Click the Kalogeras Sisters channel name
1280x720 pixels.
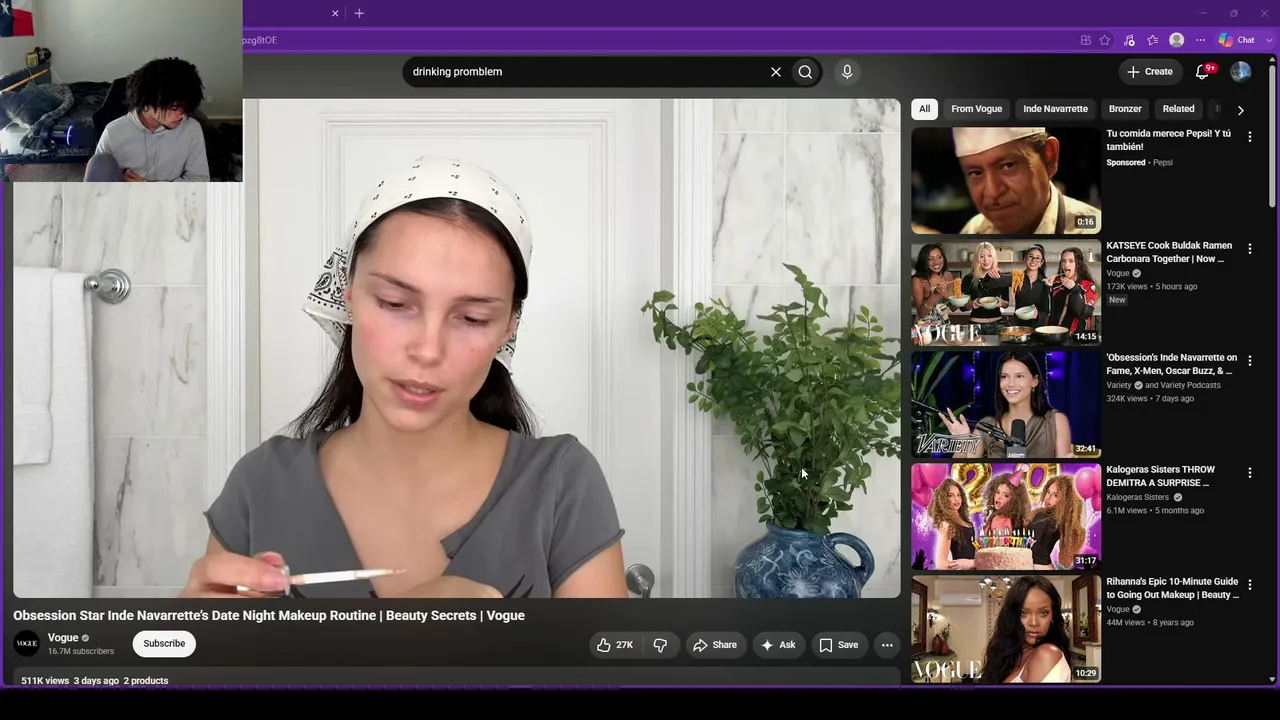1137,497
